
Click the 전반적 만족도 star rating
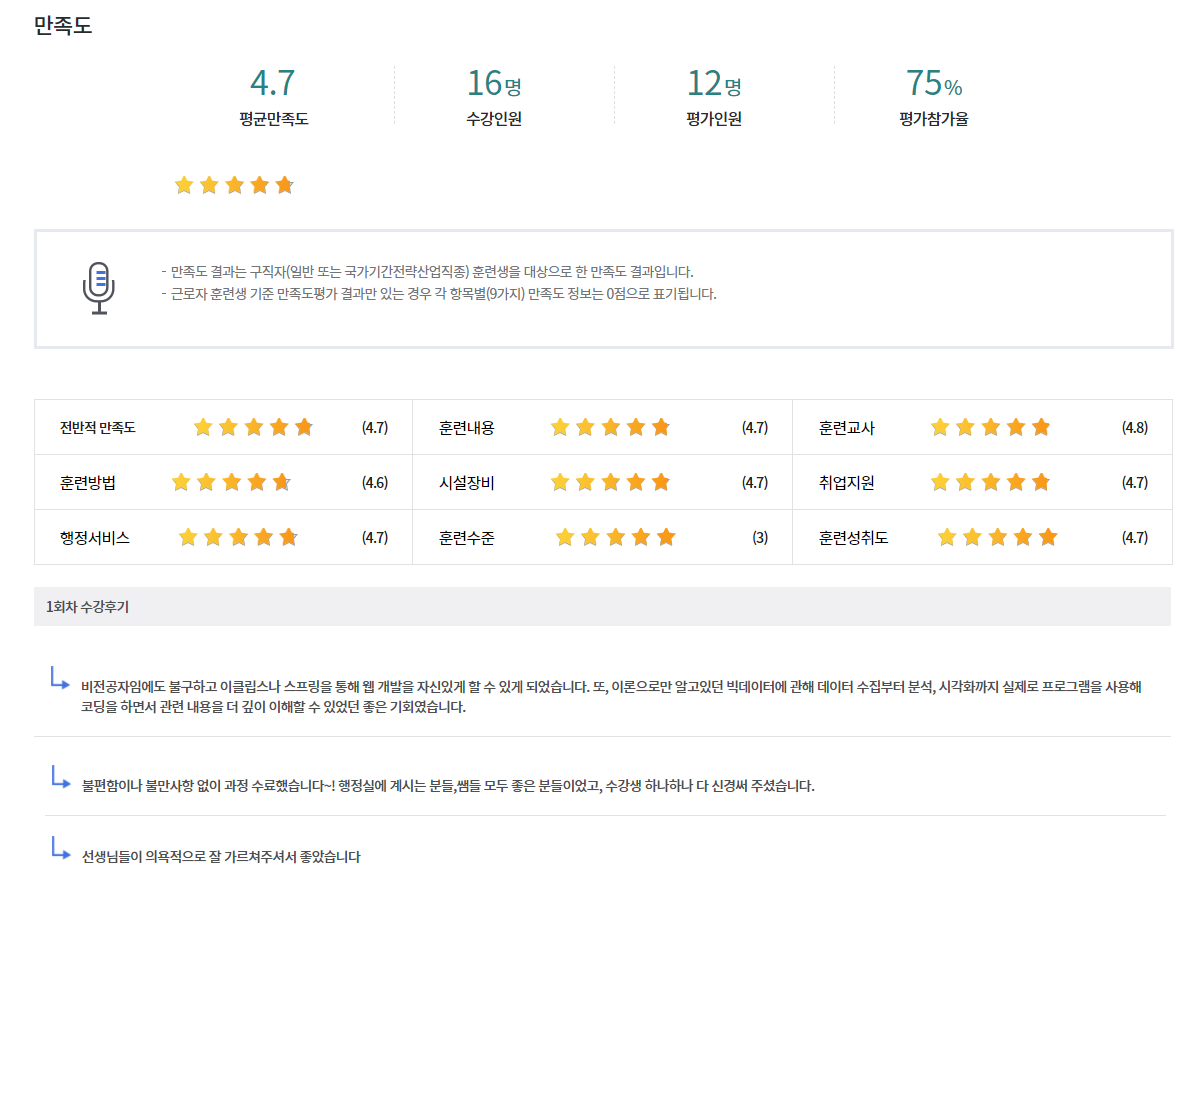click(x=253, y=427)
